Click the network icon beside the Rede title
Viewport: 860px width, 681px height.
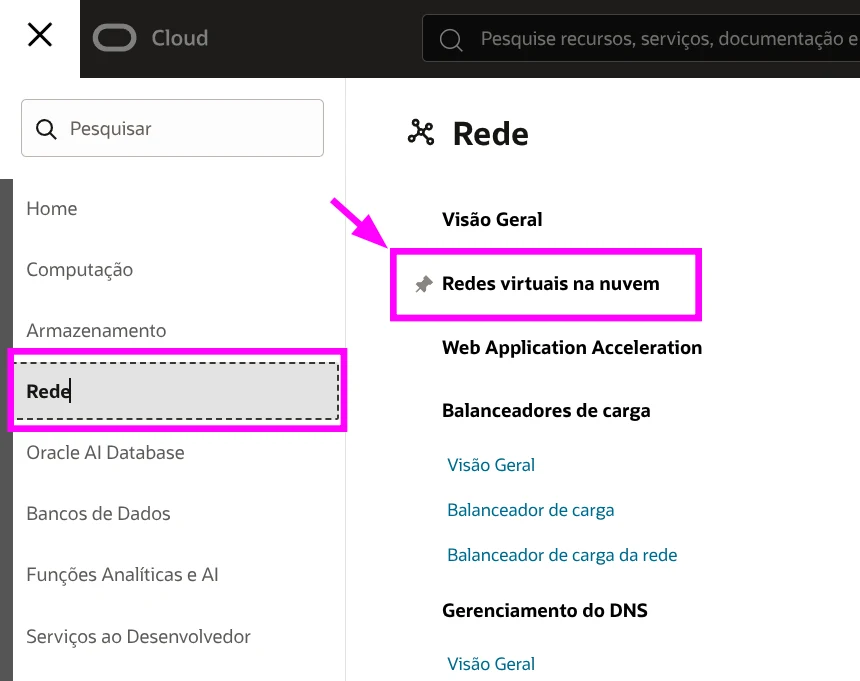coord(421,133)
